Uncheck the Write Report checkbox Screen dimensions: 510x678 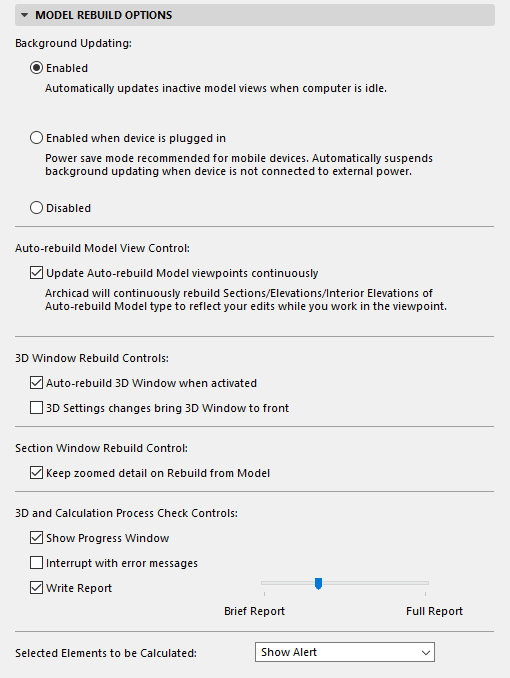(x=36, y=588)
